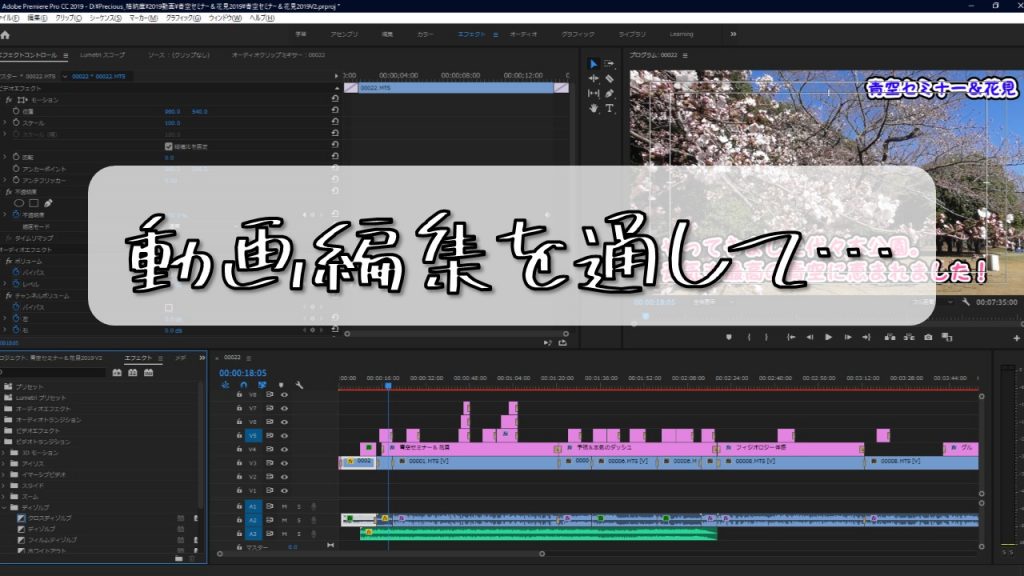Open Program monitor settings wrench
This screenshot has height=576, width=1024.
pyautogui.click(x=966, y=302)
